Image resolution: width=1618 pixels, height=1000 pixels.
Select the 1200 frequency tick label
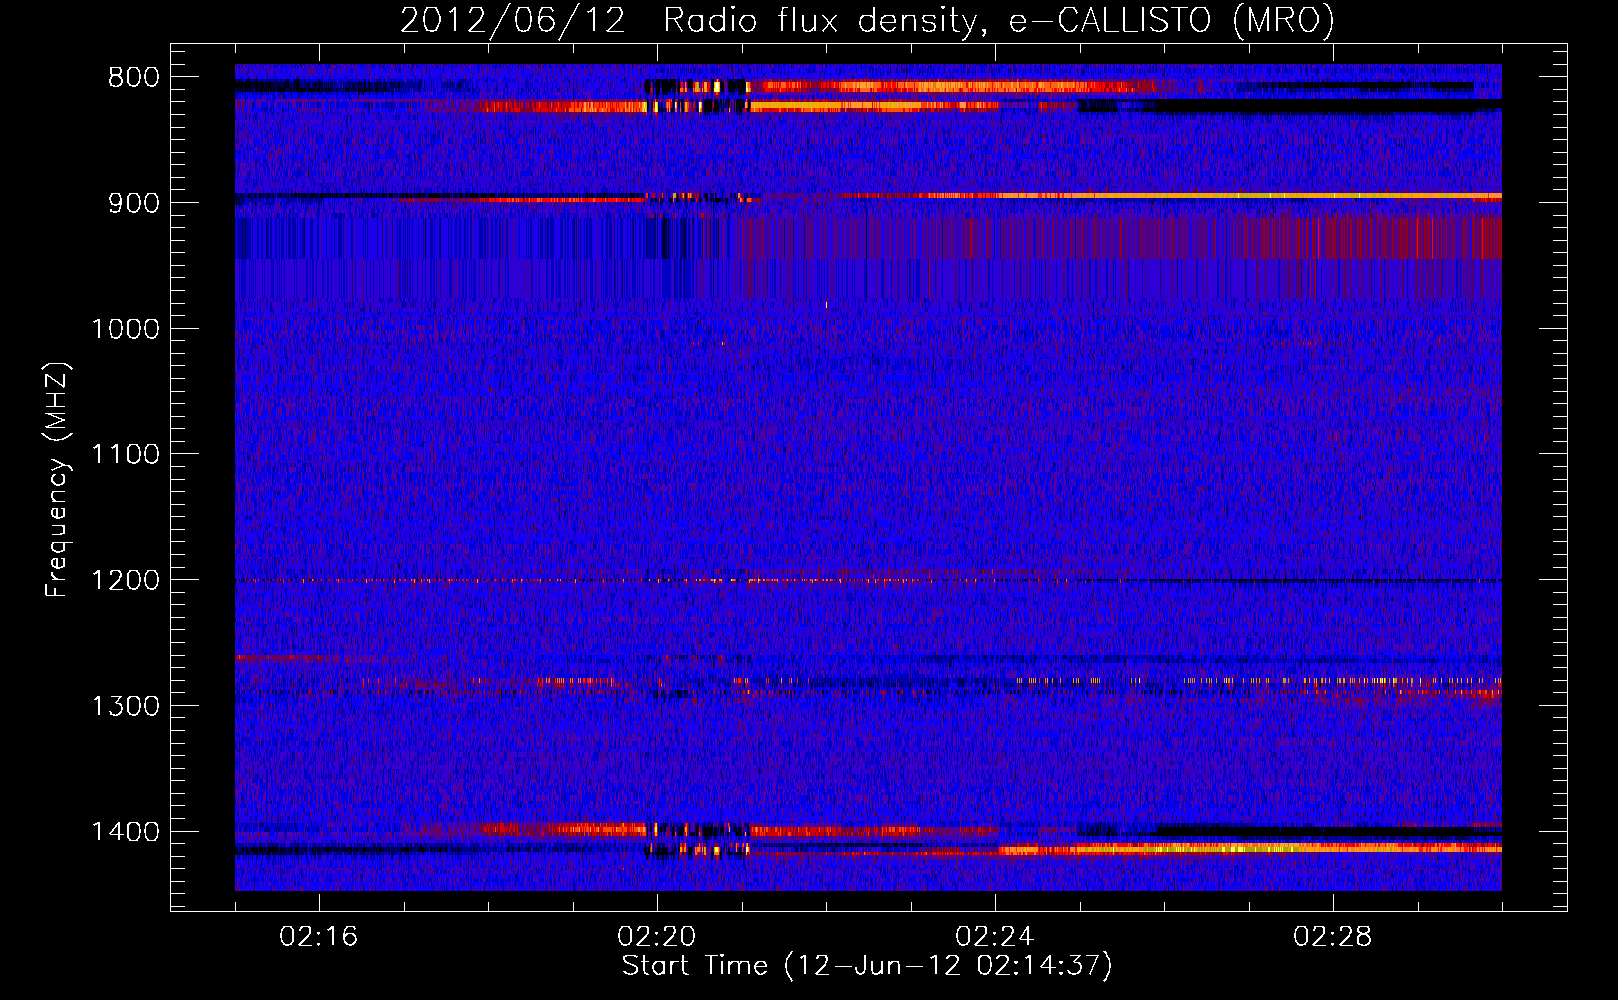click(x=125, y=580)
